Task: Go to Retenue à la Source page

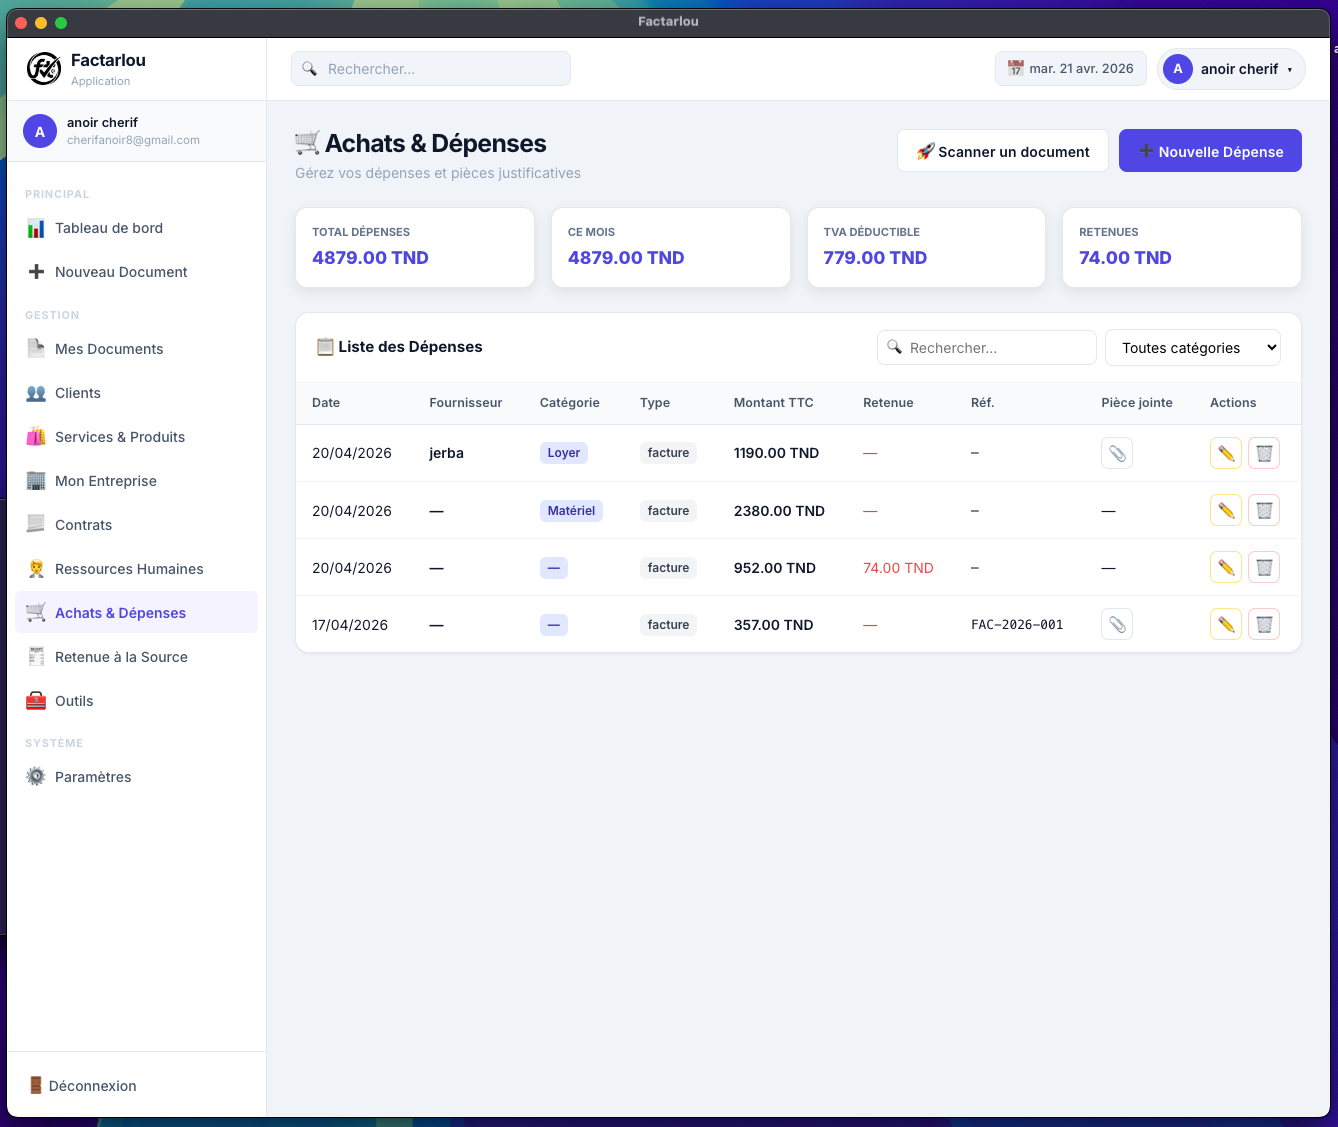Action: click(121, 657)
